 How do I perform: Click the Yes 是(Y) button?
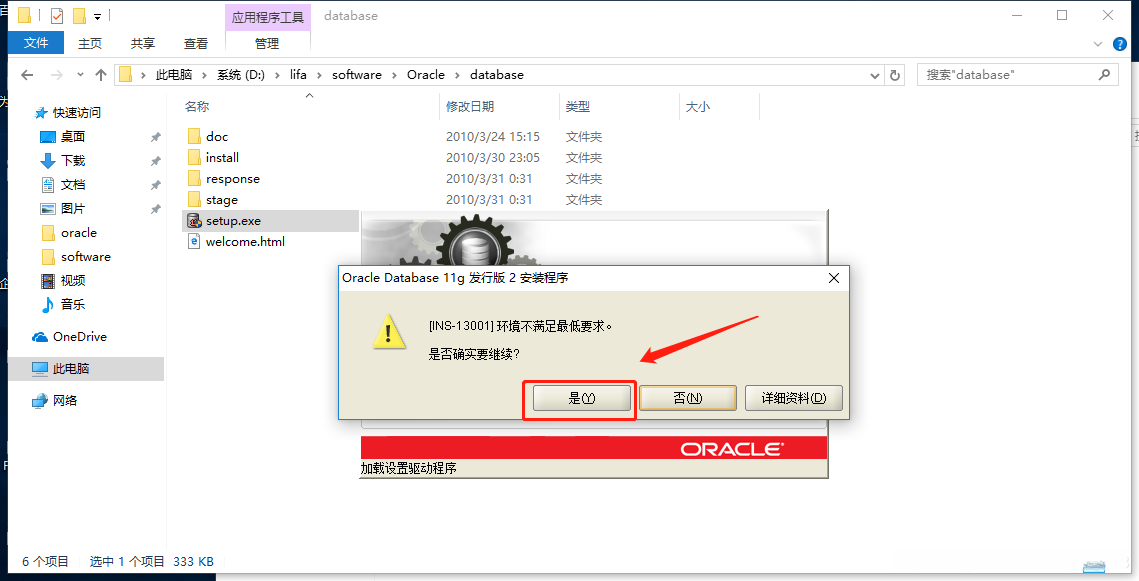coord(581,398)
